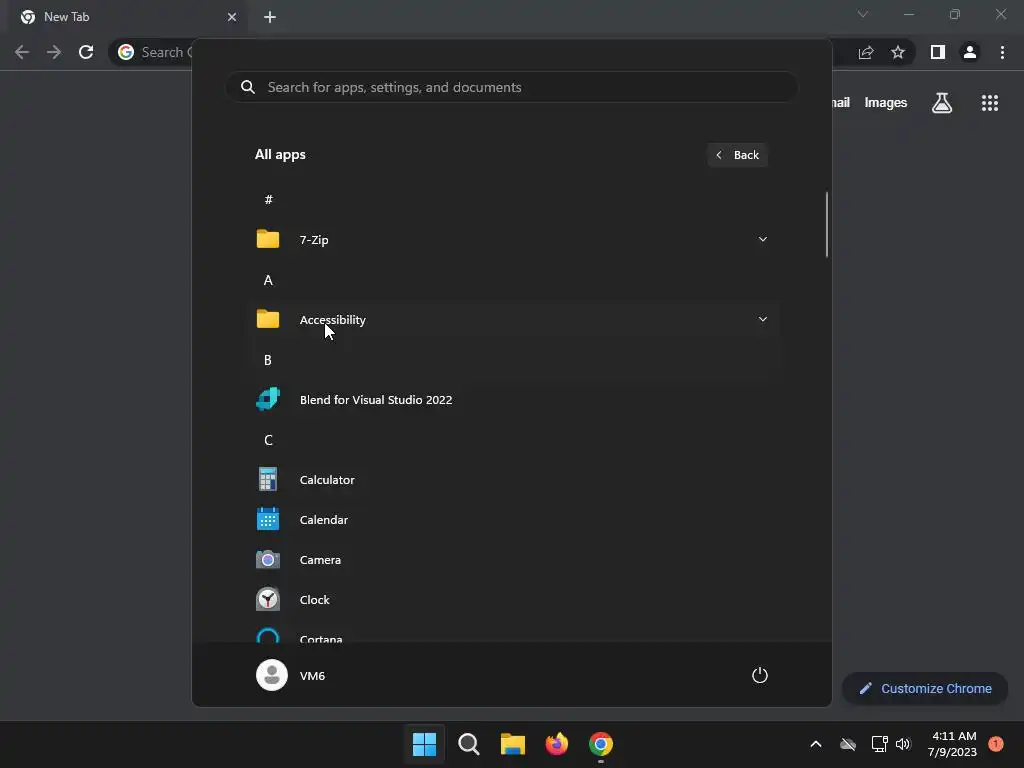The height and width of the screenshot is (768, 1024).
Task: Open the clock showing 4:11 AM
Action: (952, 744)
